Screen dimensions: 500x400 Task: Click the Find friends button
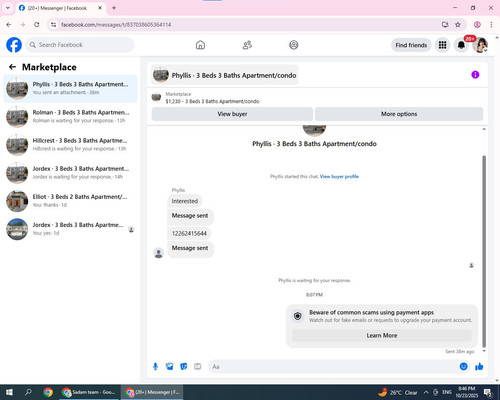pyautogui.click(x=411, y=45)
